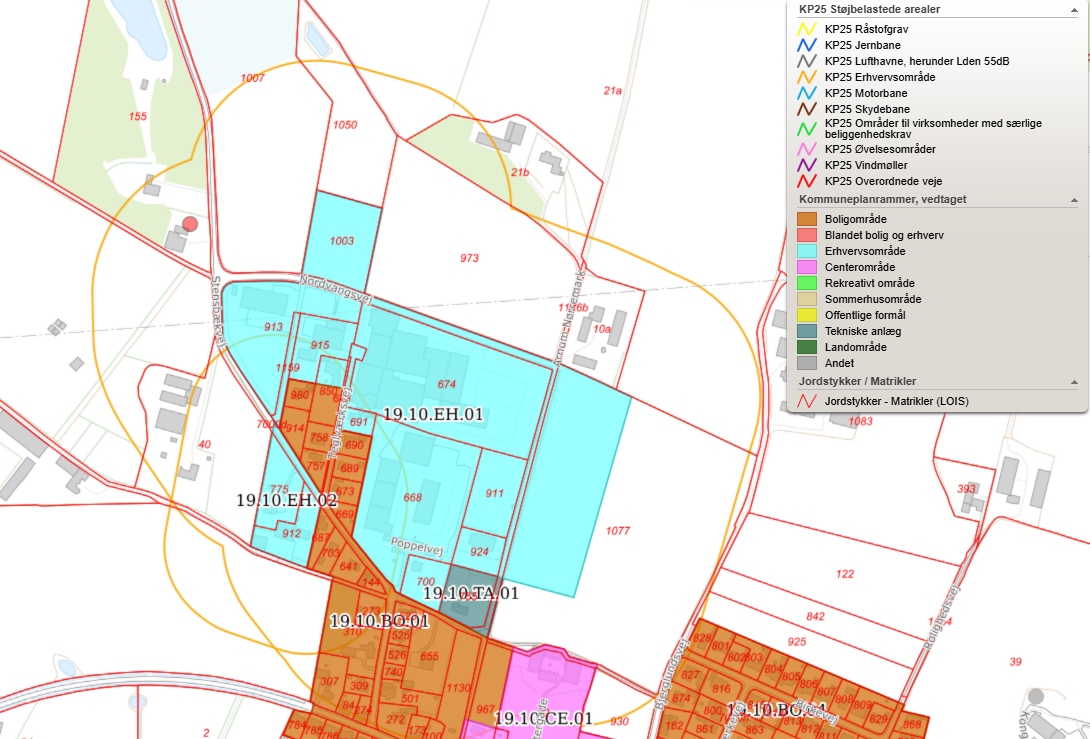Click the blue KP25 Jernbane line symbol
This screenshot has height=739, width=1090.
(x=807, y=45)
